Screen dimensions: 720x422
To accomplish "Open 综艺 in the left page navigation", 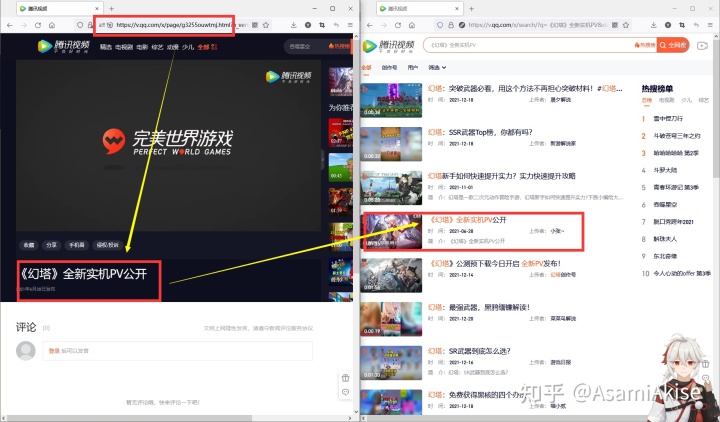I will [158, 47].
